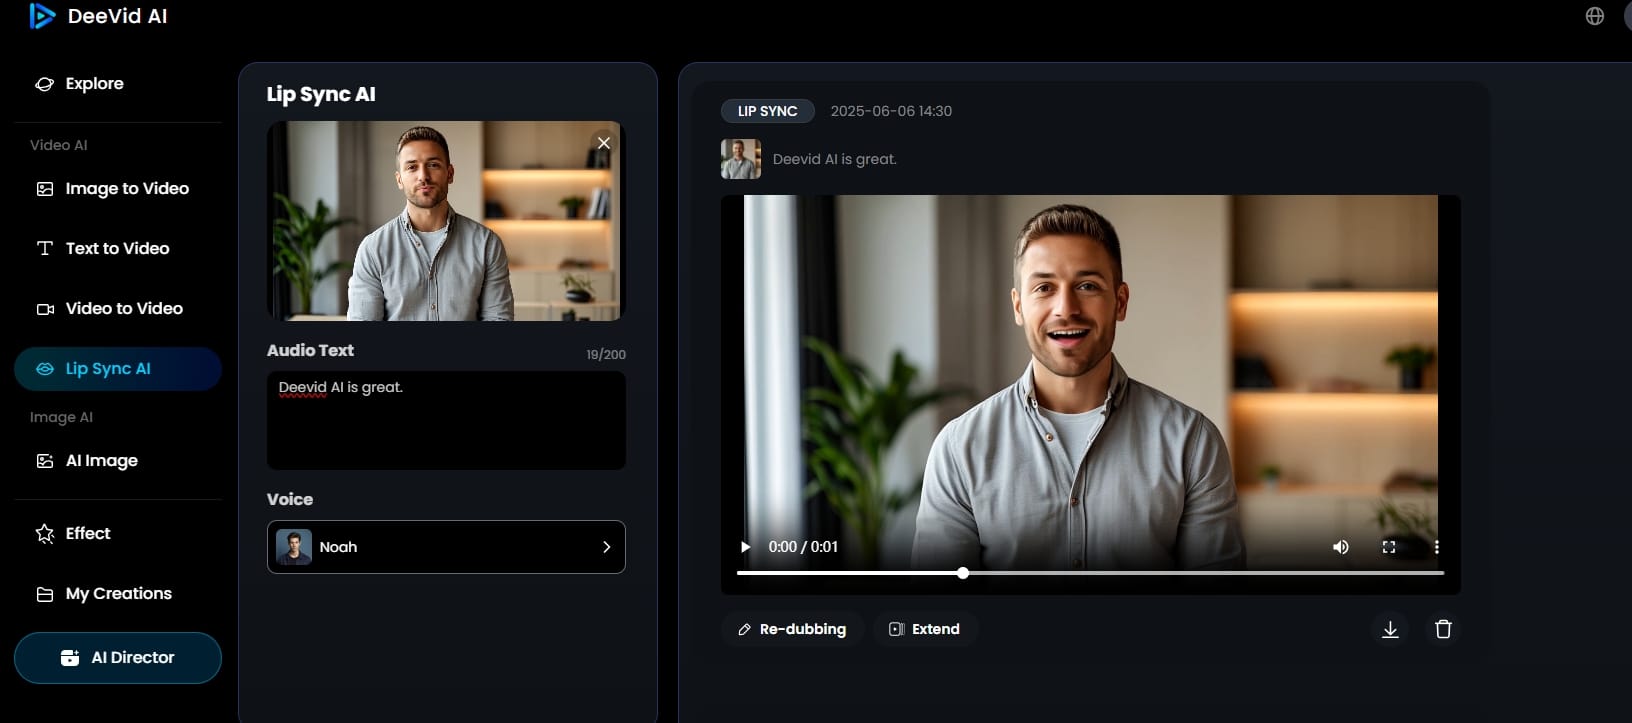Viewport: 1632px width, 723px height.
Task: Click the chevron arrow in Voice selector
Action: (606, 547)
